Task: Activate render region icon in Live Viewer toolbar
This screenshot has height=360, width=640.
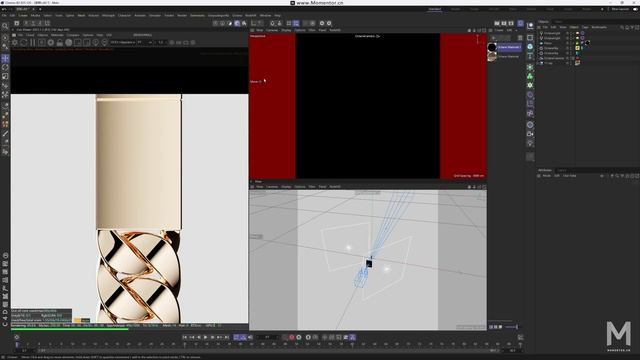Action: coord(78,42)
